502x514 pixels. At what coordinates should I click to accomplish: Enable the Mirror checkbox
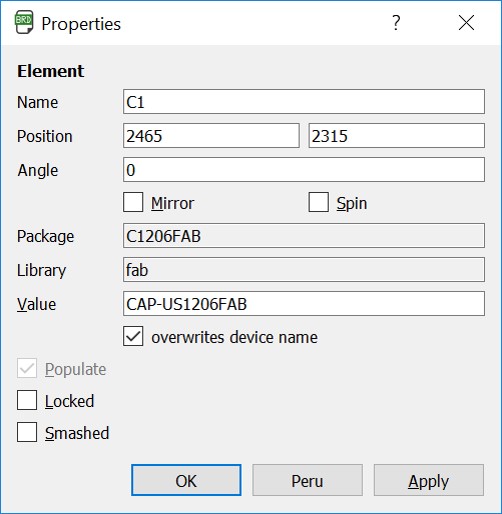click(x=133, y=202)
